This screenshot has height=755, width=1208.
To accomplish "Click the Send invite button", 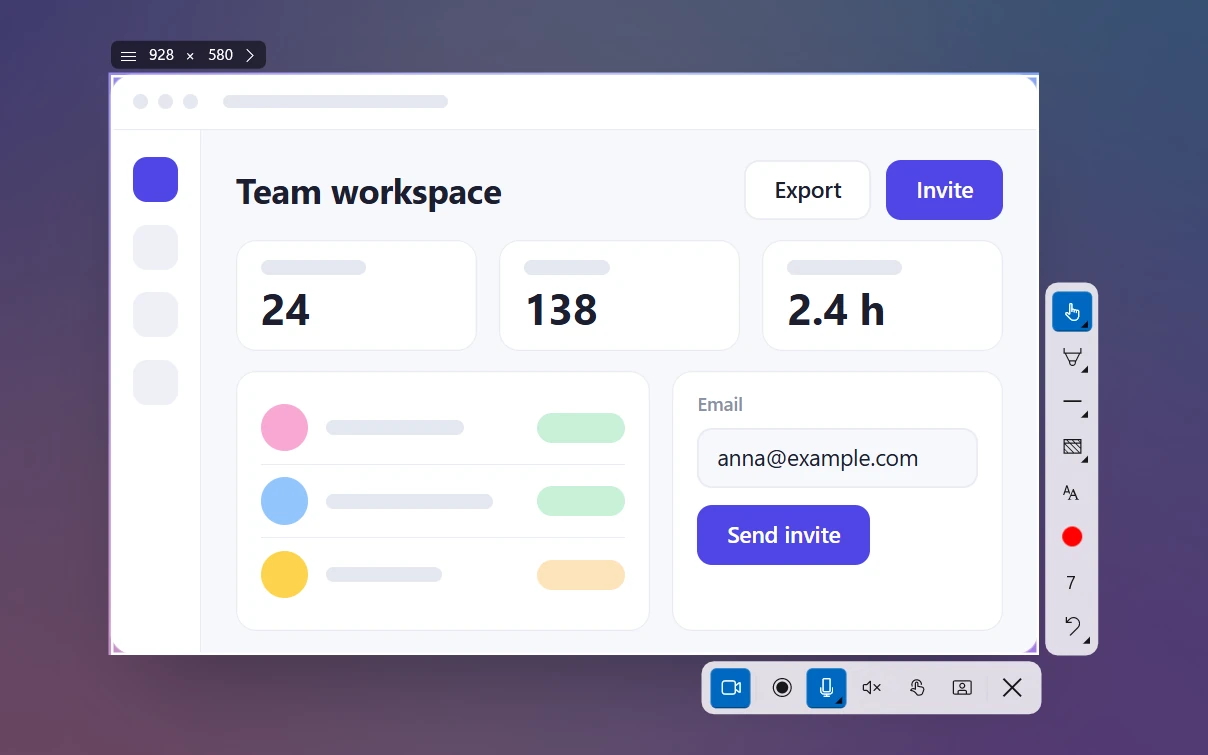I will click(783, 535).
